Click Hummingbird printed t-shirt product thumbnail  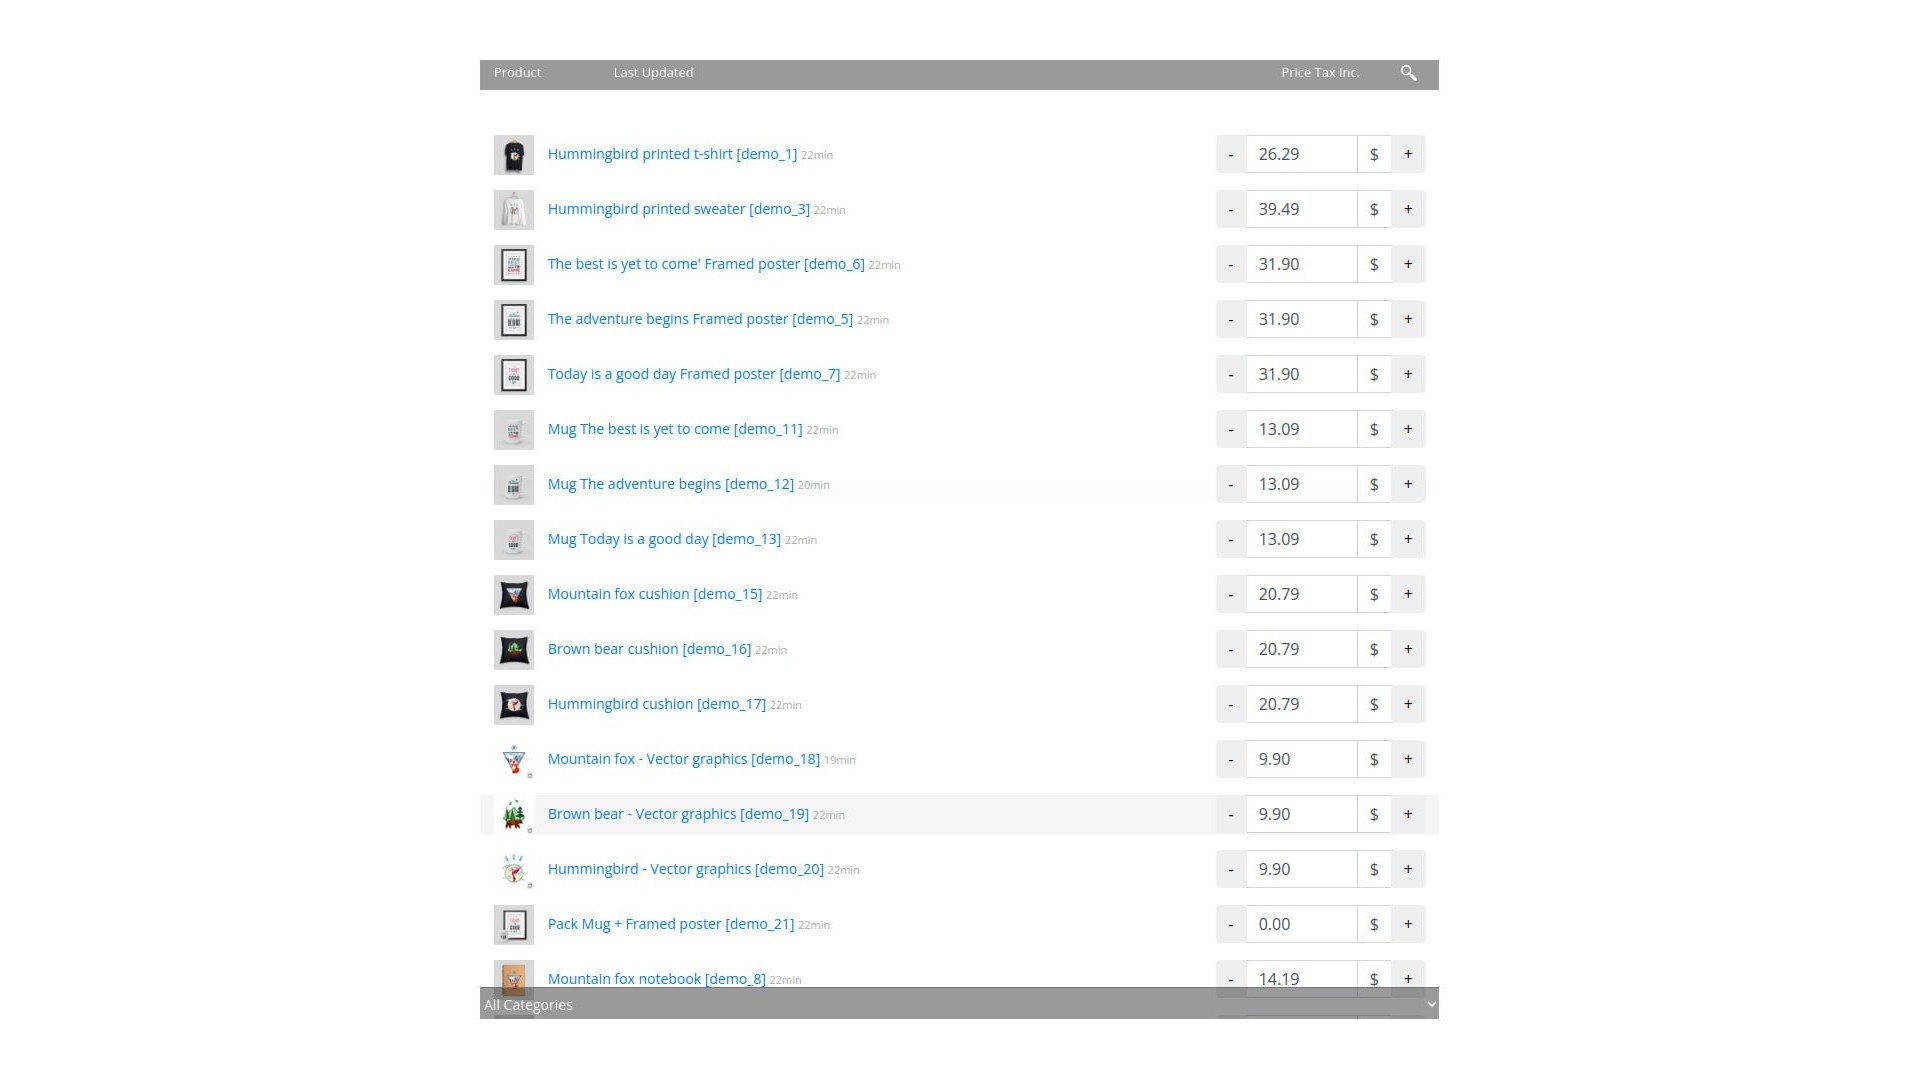pyautogui.click(x=513, y=155)
